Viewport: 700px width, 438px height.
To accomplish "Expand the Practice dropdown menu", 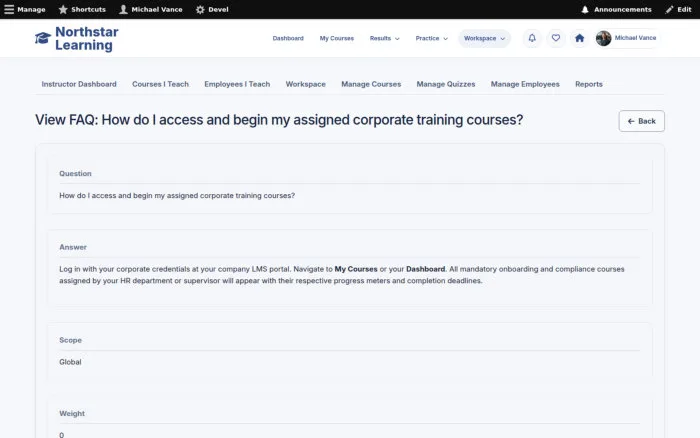I will pyautogui.click(x=431, y=38).
